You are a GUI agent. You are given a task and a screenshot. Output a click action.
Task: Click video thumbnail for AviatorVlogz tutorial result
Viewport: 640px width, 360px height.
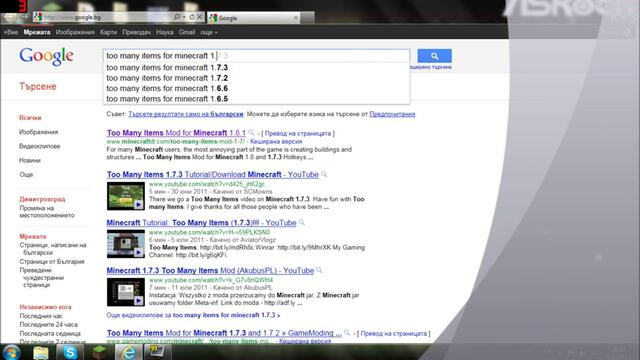tap(126, 244)
